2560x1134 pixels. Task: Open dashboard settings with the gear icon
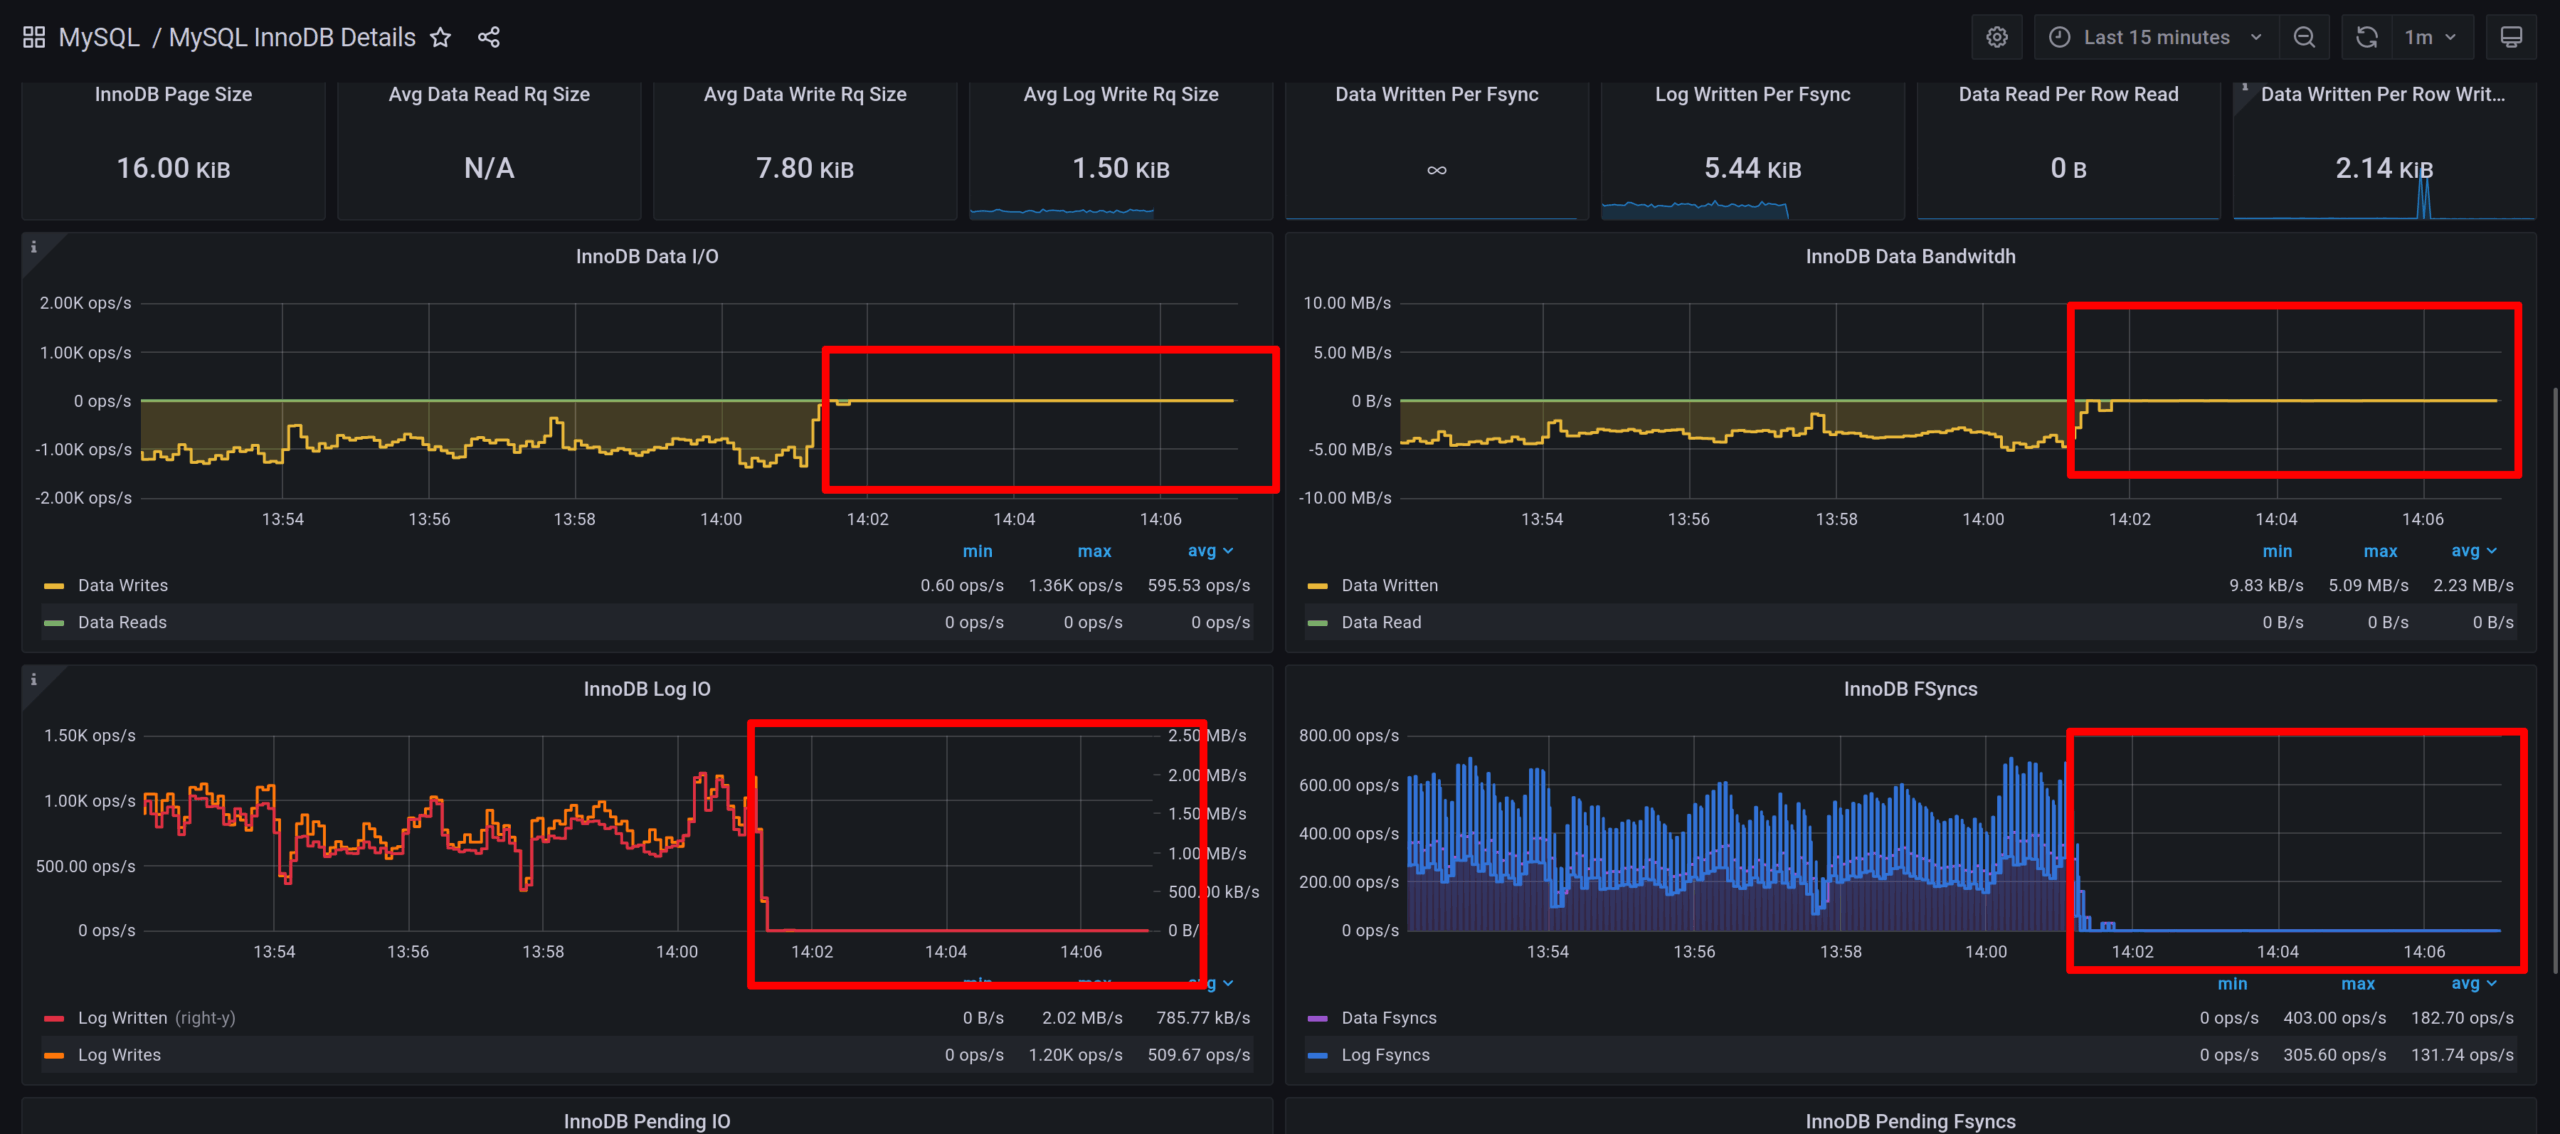[1996, 36]
